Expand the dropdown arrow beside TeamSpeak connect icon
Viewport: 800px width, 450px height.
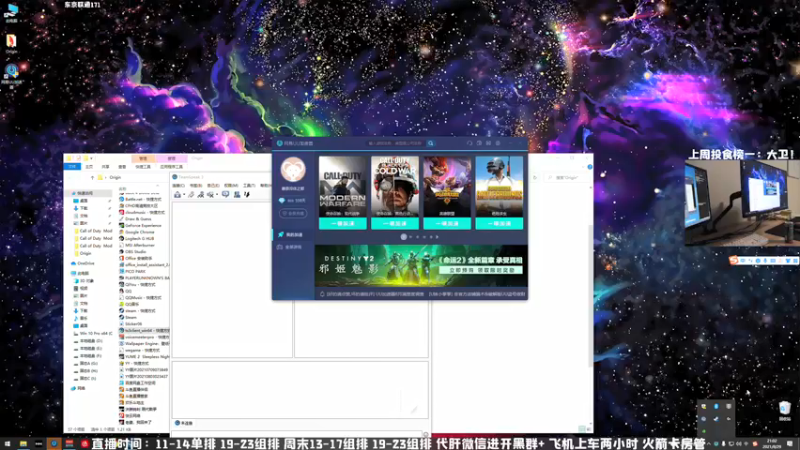click(x=184, y=195)
